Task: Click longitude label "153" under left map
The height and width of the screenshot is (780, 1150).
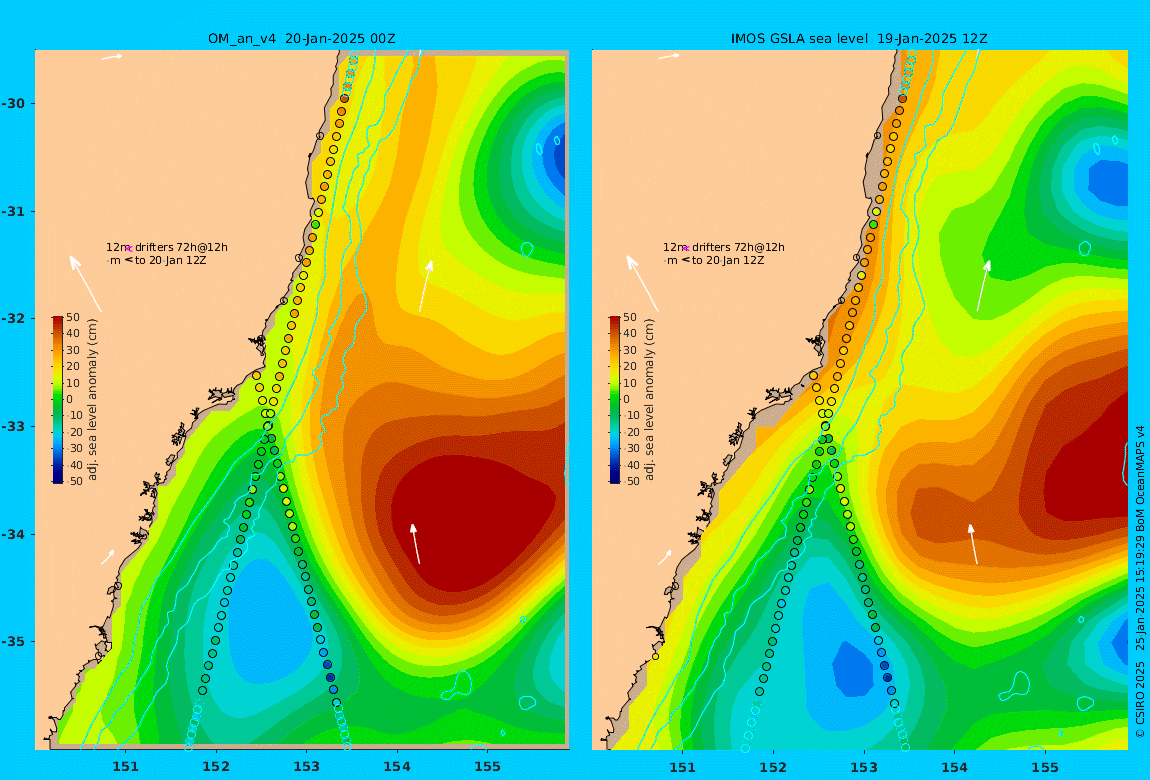Action: [x=307, y=767]
